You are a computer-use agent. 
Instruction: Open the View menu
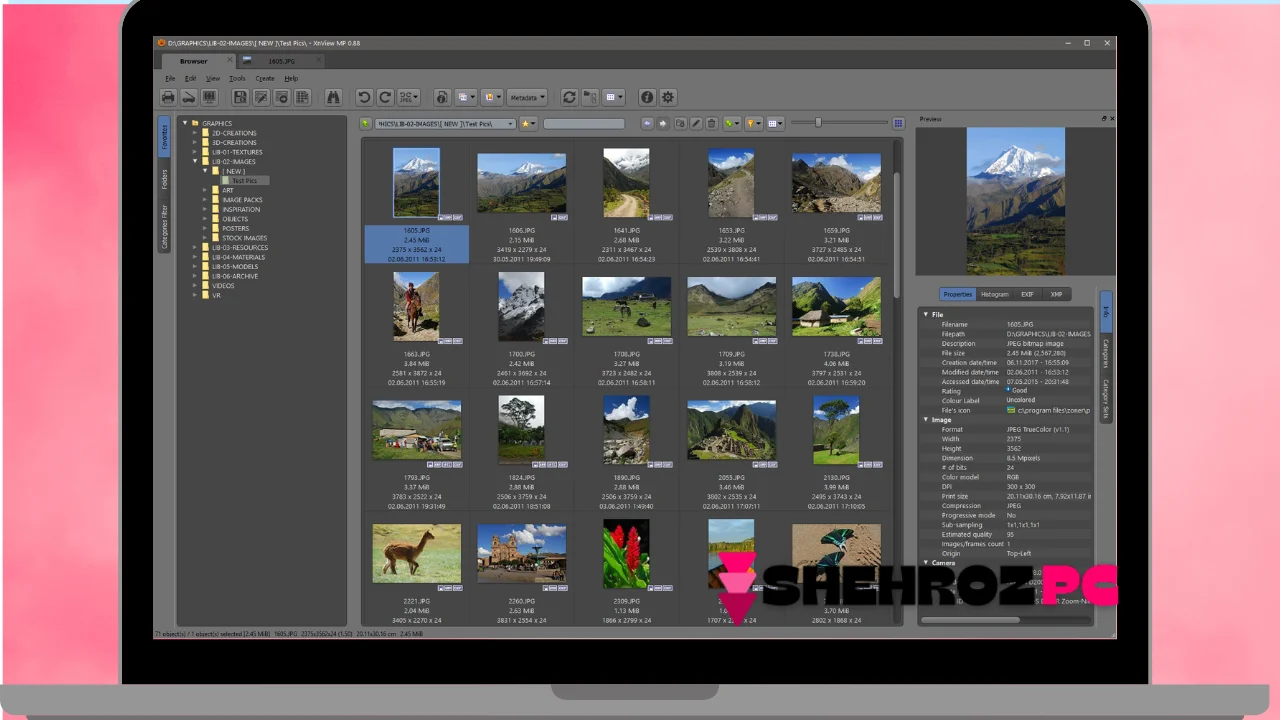(x=213, y=78)
